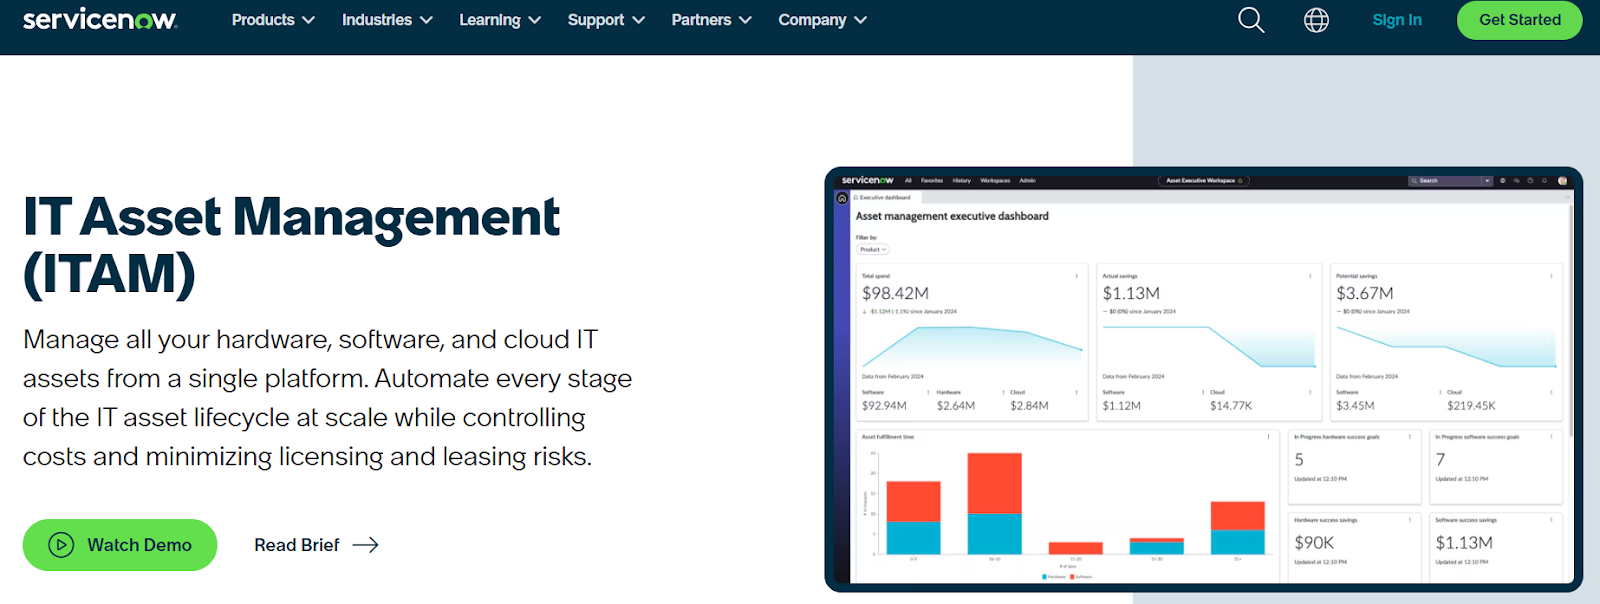Viewport: 1600px width, 604px height.
Task: Click the red Software legend swatch
Action: click(1072, 577)
